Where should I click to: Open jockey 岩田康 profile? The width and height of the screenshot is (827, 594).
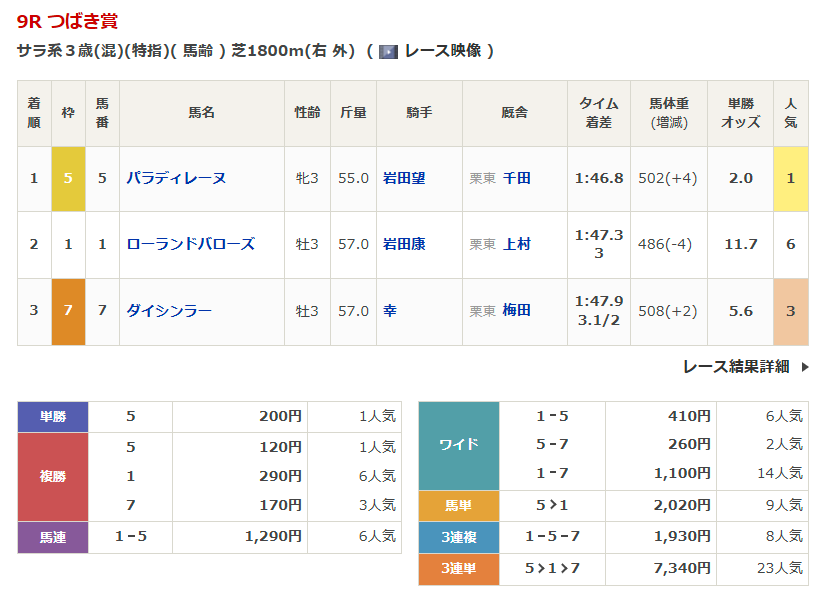click(404, 244)
